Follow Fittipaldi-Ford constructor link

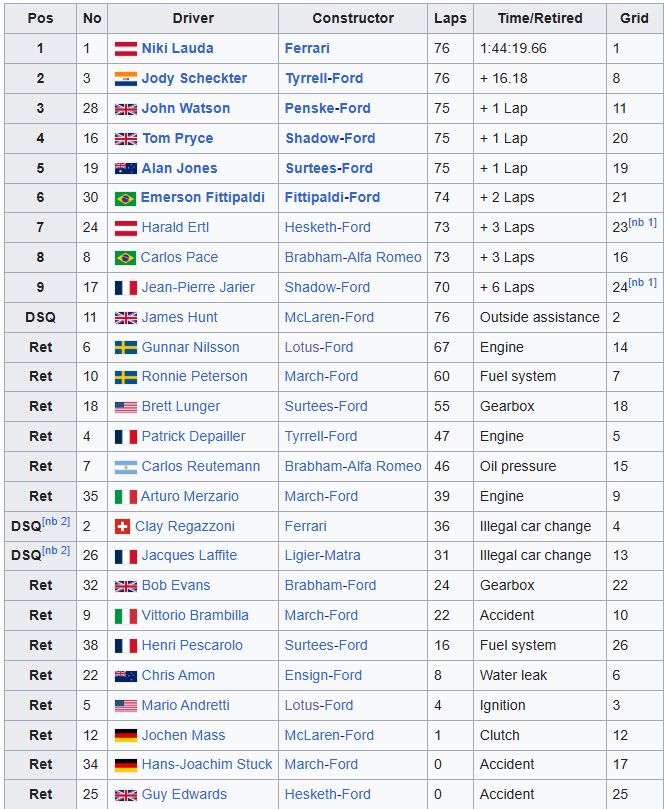pyautogui.click(x=332, y=198)
